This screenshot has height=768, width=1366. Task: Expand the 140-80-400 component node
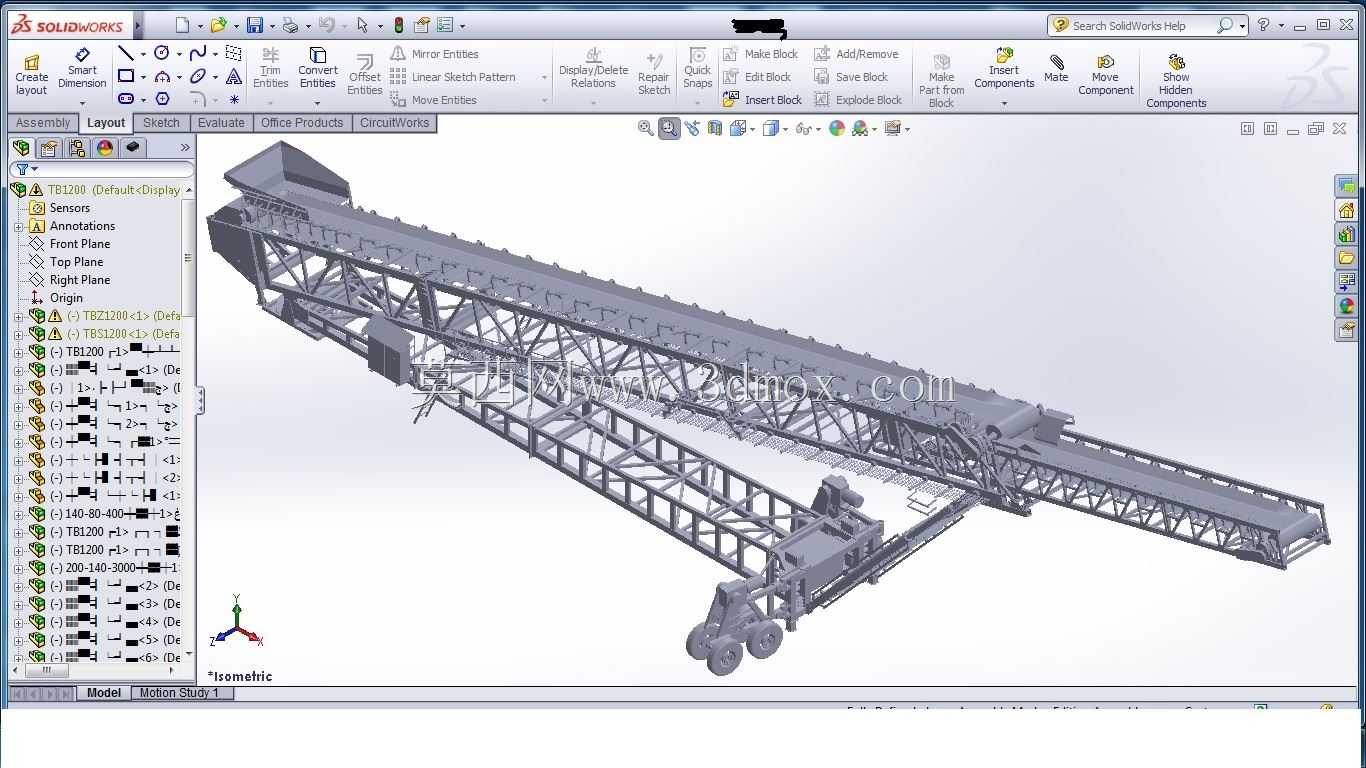18,514
